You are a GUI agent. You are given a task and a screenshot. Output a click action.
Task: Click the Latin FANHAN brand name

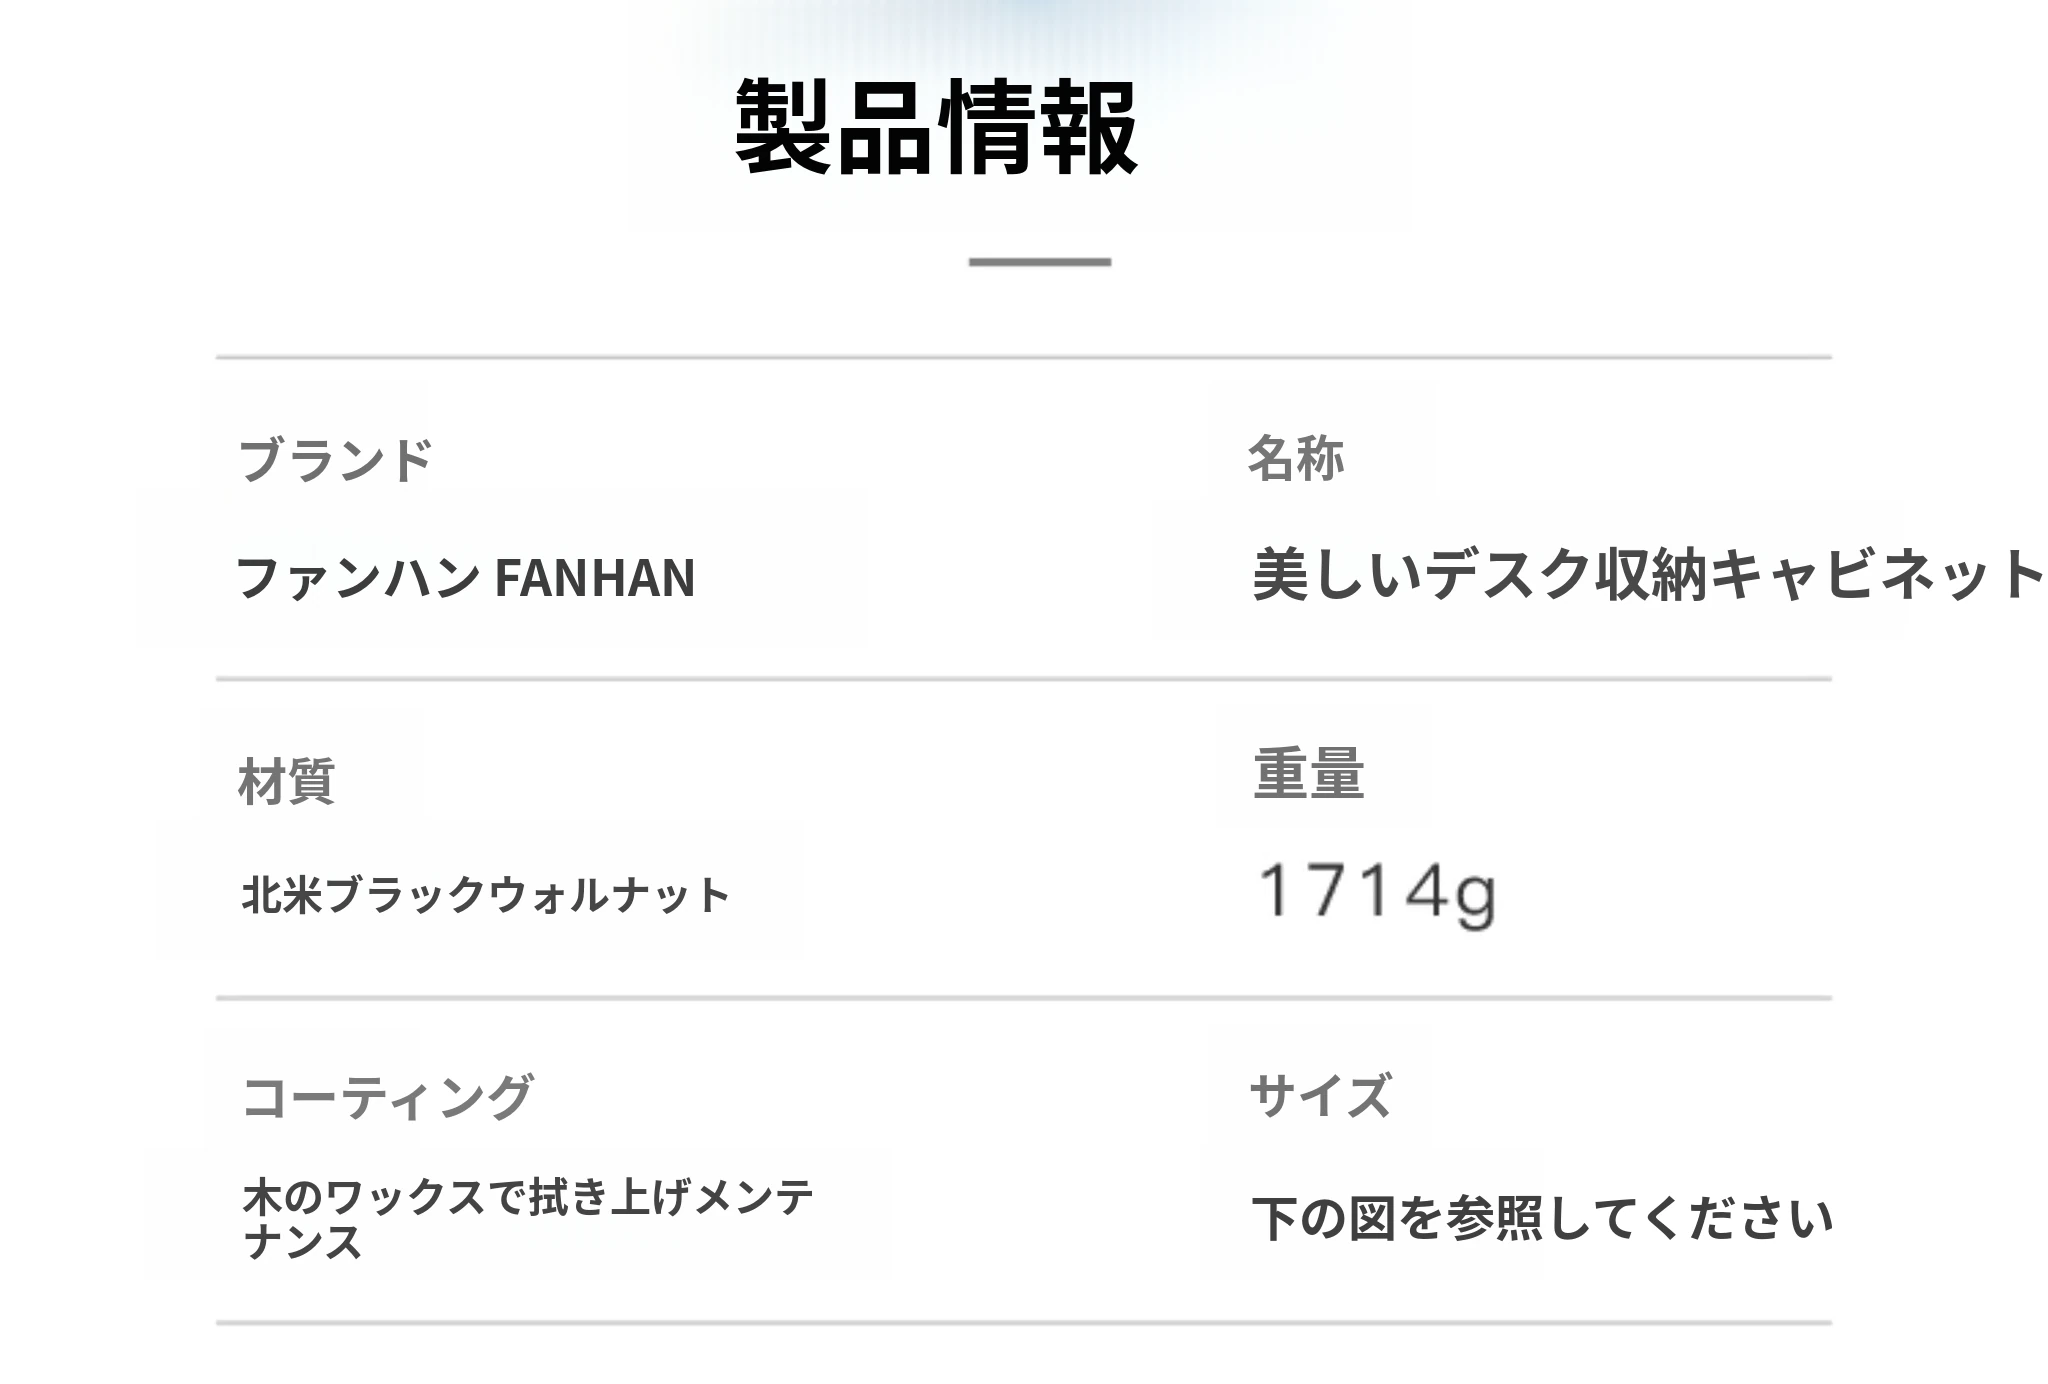(595, 578)
